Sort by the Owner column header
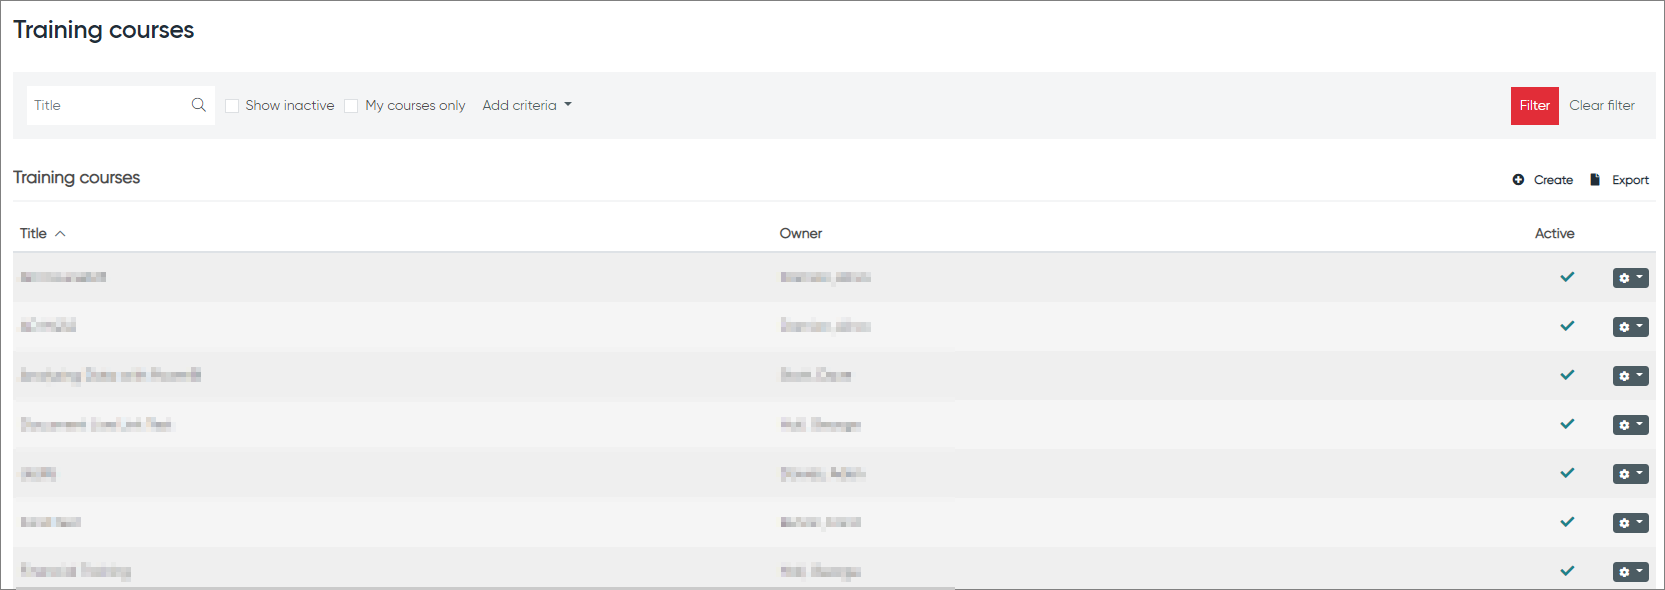Screen dimensions: 1665x590 [801, 233]
